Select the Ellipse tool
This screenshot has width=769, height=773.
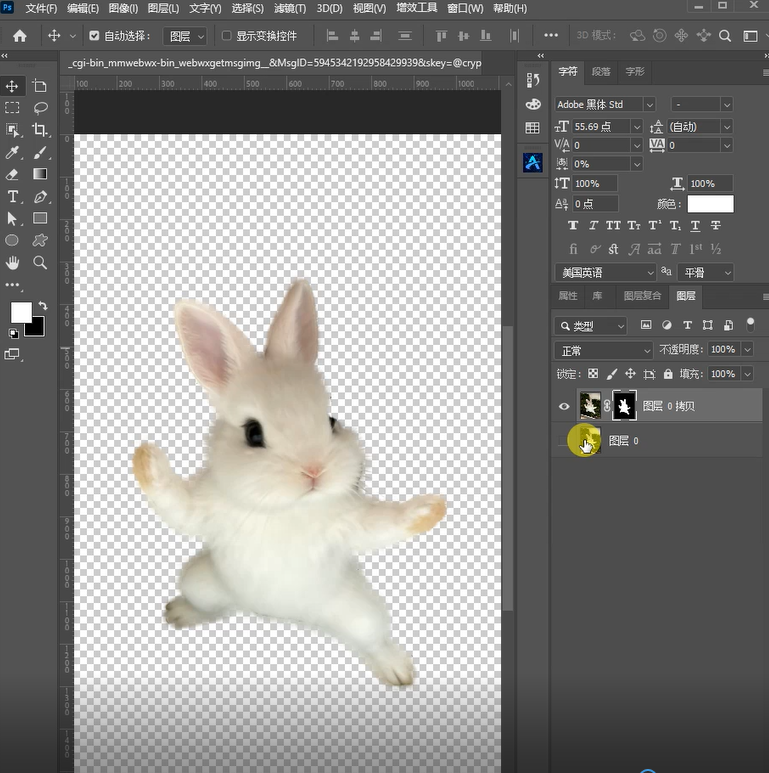(x=12, y=240)
